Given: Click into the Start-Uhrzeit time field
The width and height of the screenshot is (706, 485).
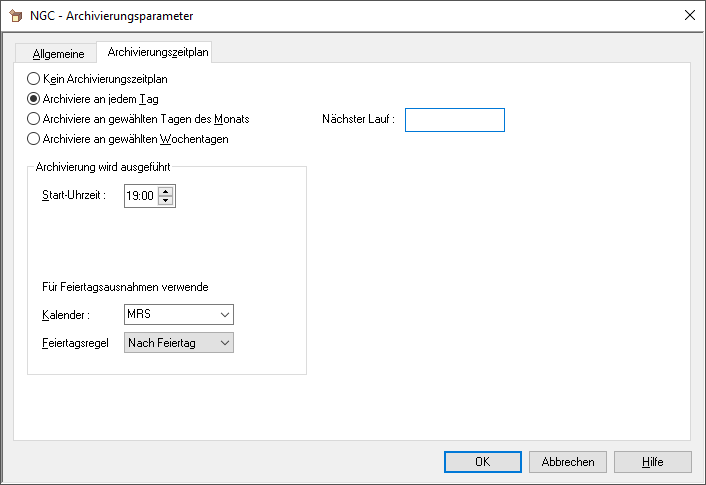Looking at the screenshot, I should click(140, 197).
